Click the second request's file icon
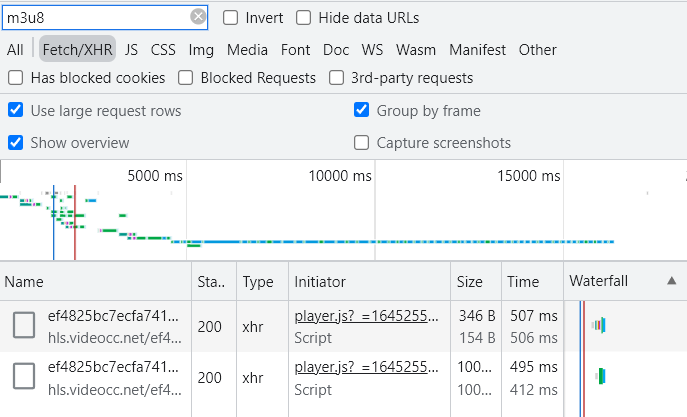The height and width of the screenshot is (417, 687). point(24,377)
